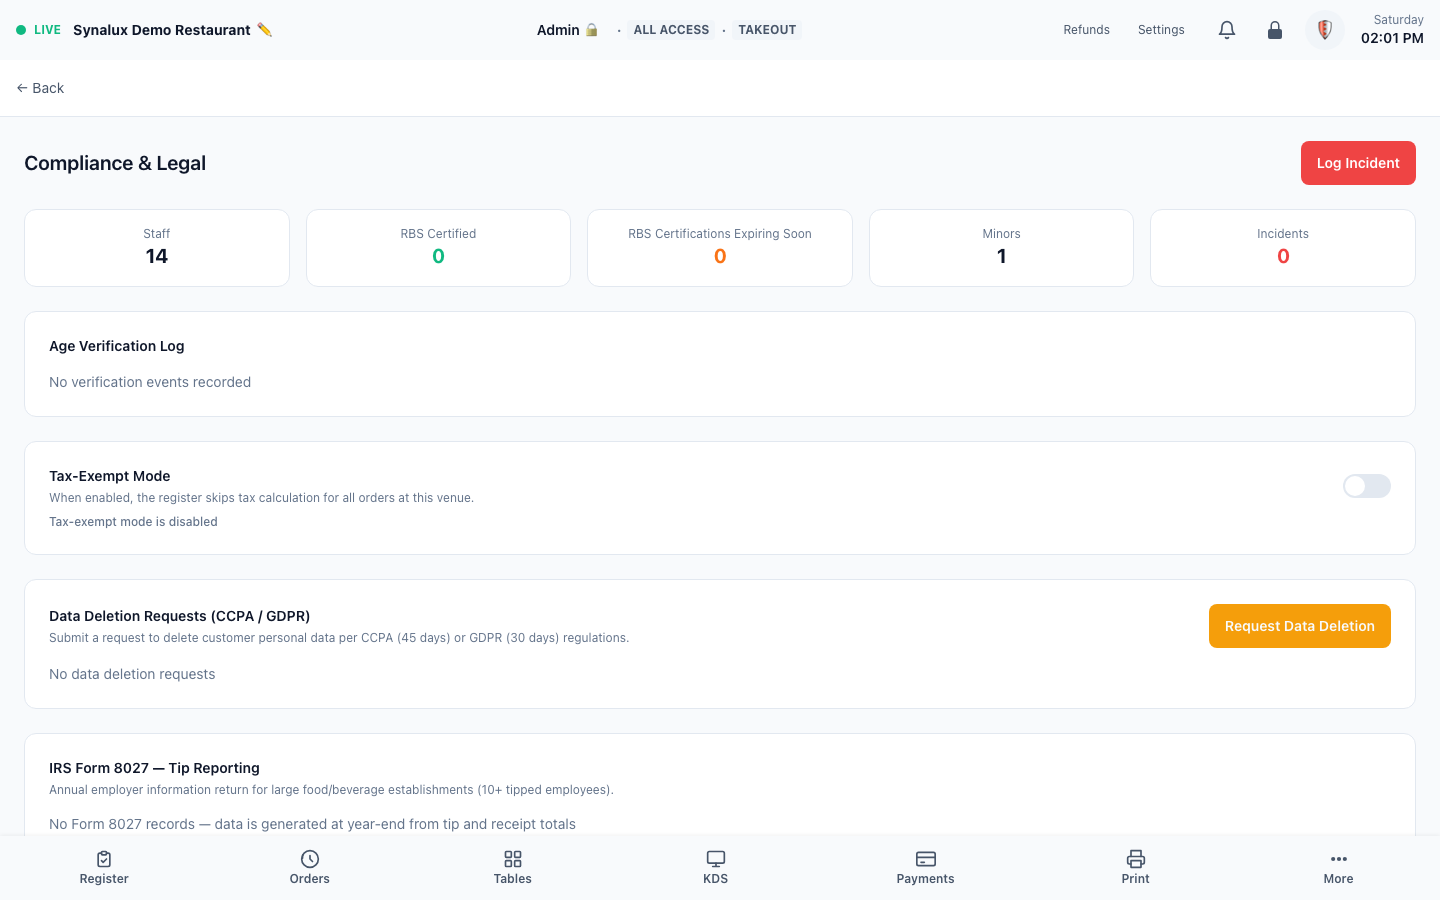The height and width of the screenshot is (900, 1440).
Task: Go back using the Back link
Action: pos(40,88)
